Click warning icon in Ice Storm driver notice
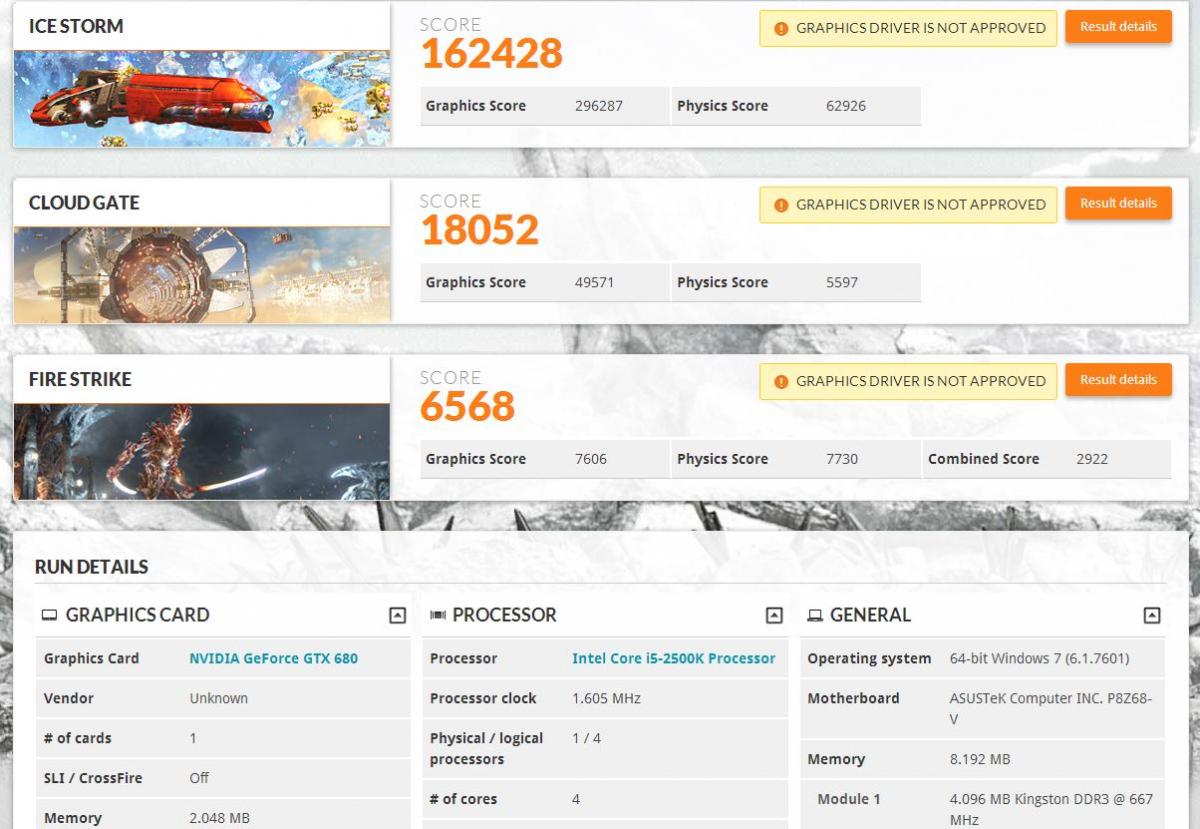 point(781,28)
